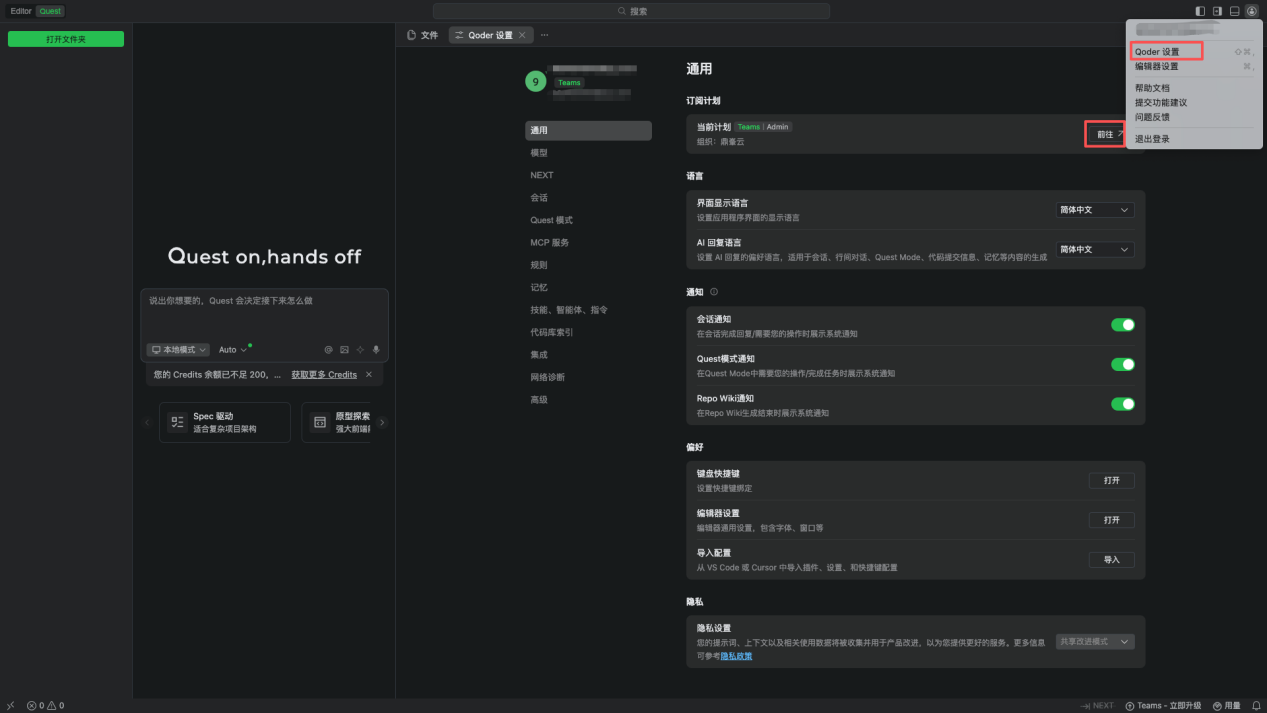Screen dimensions: 1267x713
Task: Select 规则 settings category
Action: (x=588, y=265)
